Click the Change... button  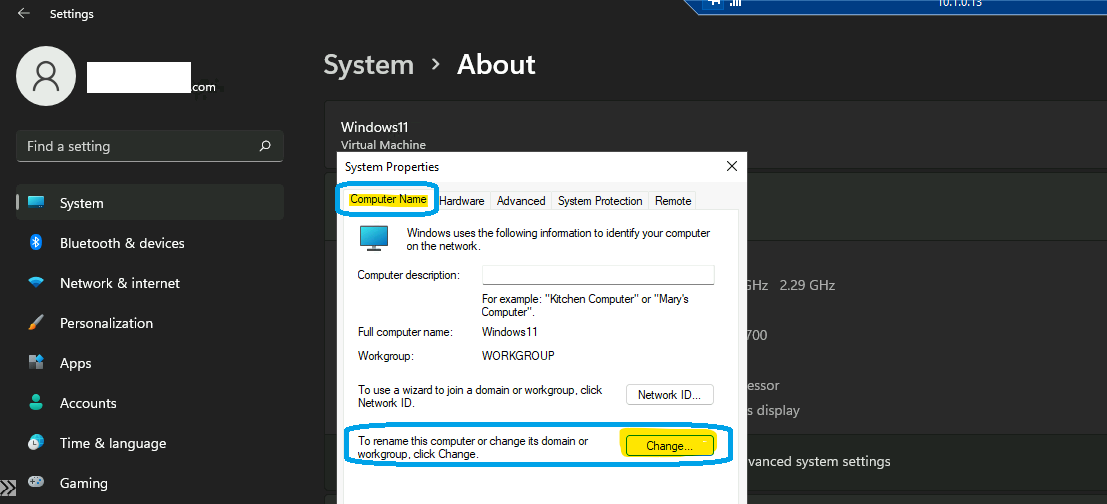(669, 446)
